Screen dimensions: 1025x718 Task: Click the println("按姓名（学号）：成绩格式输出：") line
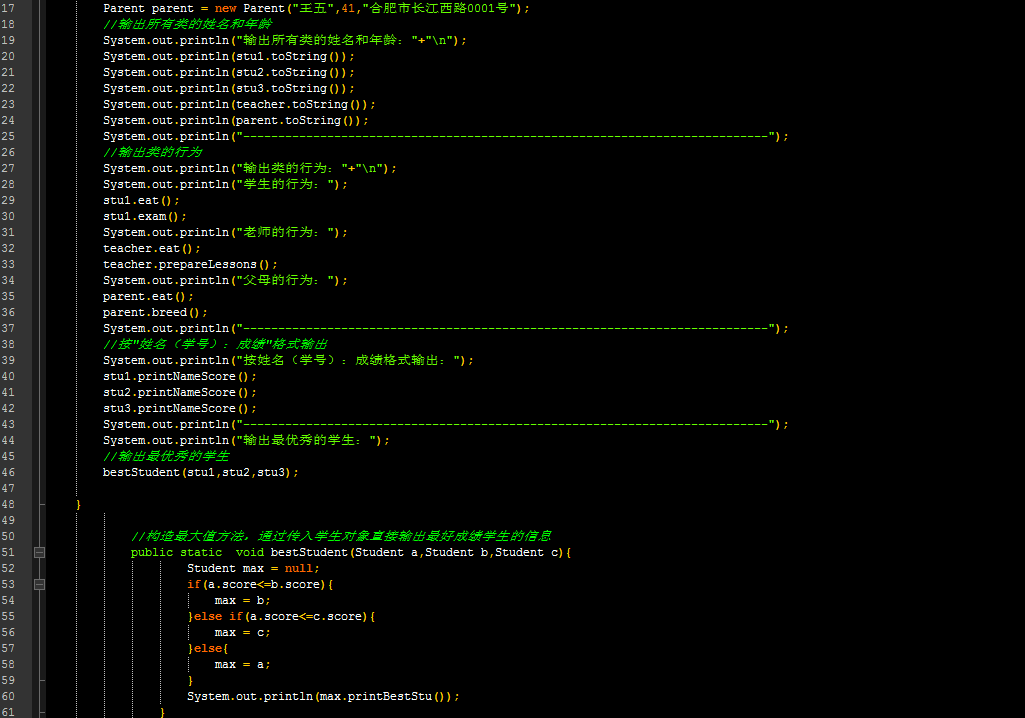click(x=288, y=360)
